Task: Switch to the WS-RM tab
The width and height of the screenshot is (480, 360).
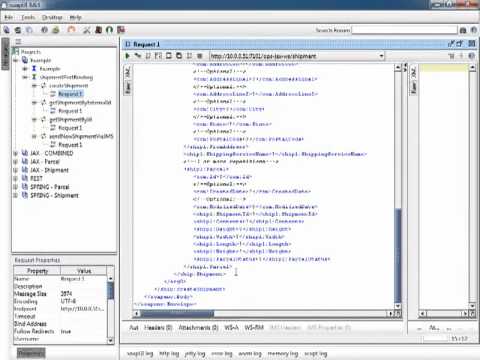Action: [254, 328]
